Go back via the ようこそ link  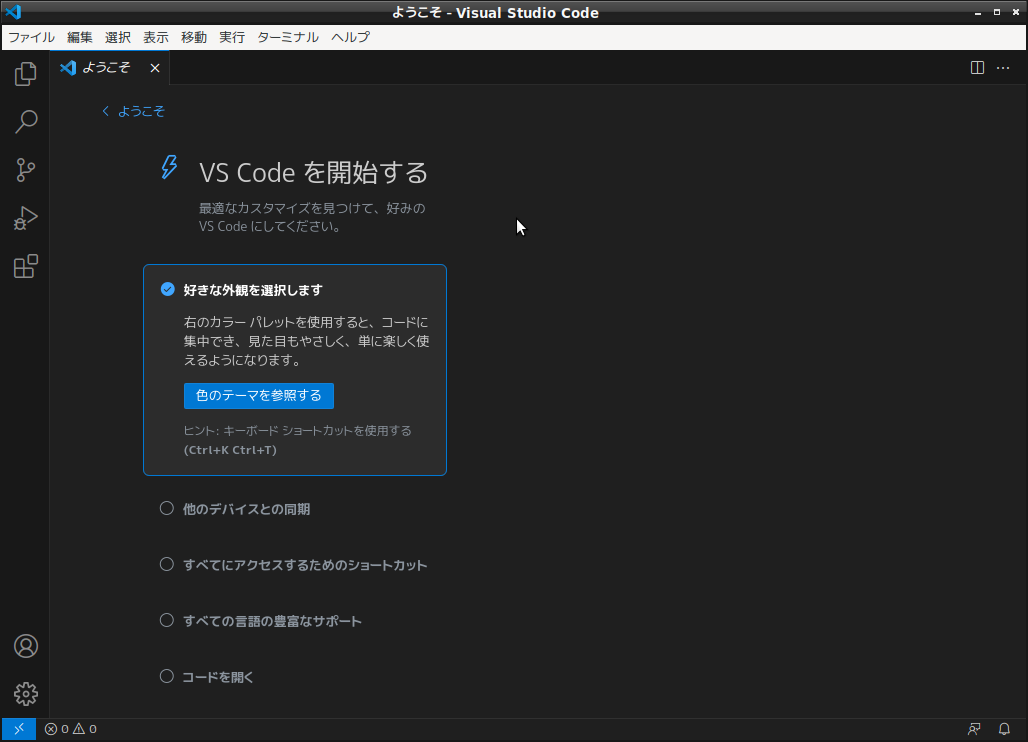pos(134,111)
